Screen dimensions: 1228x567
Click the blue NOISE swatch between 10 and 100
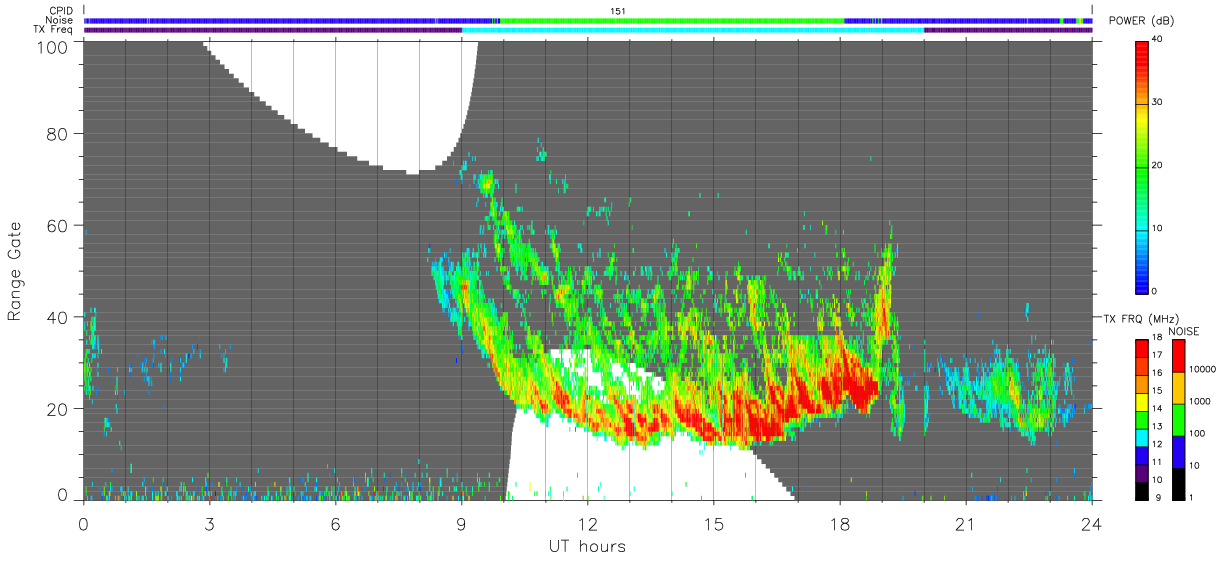click(x=1179, y=450)
